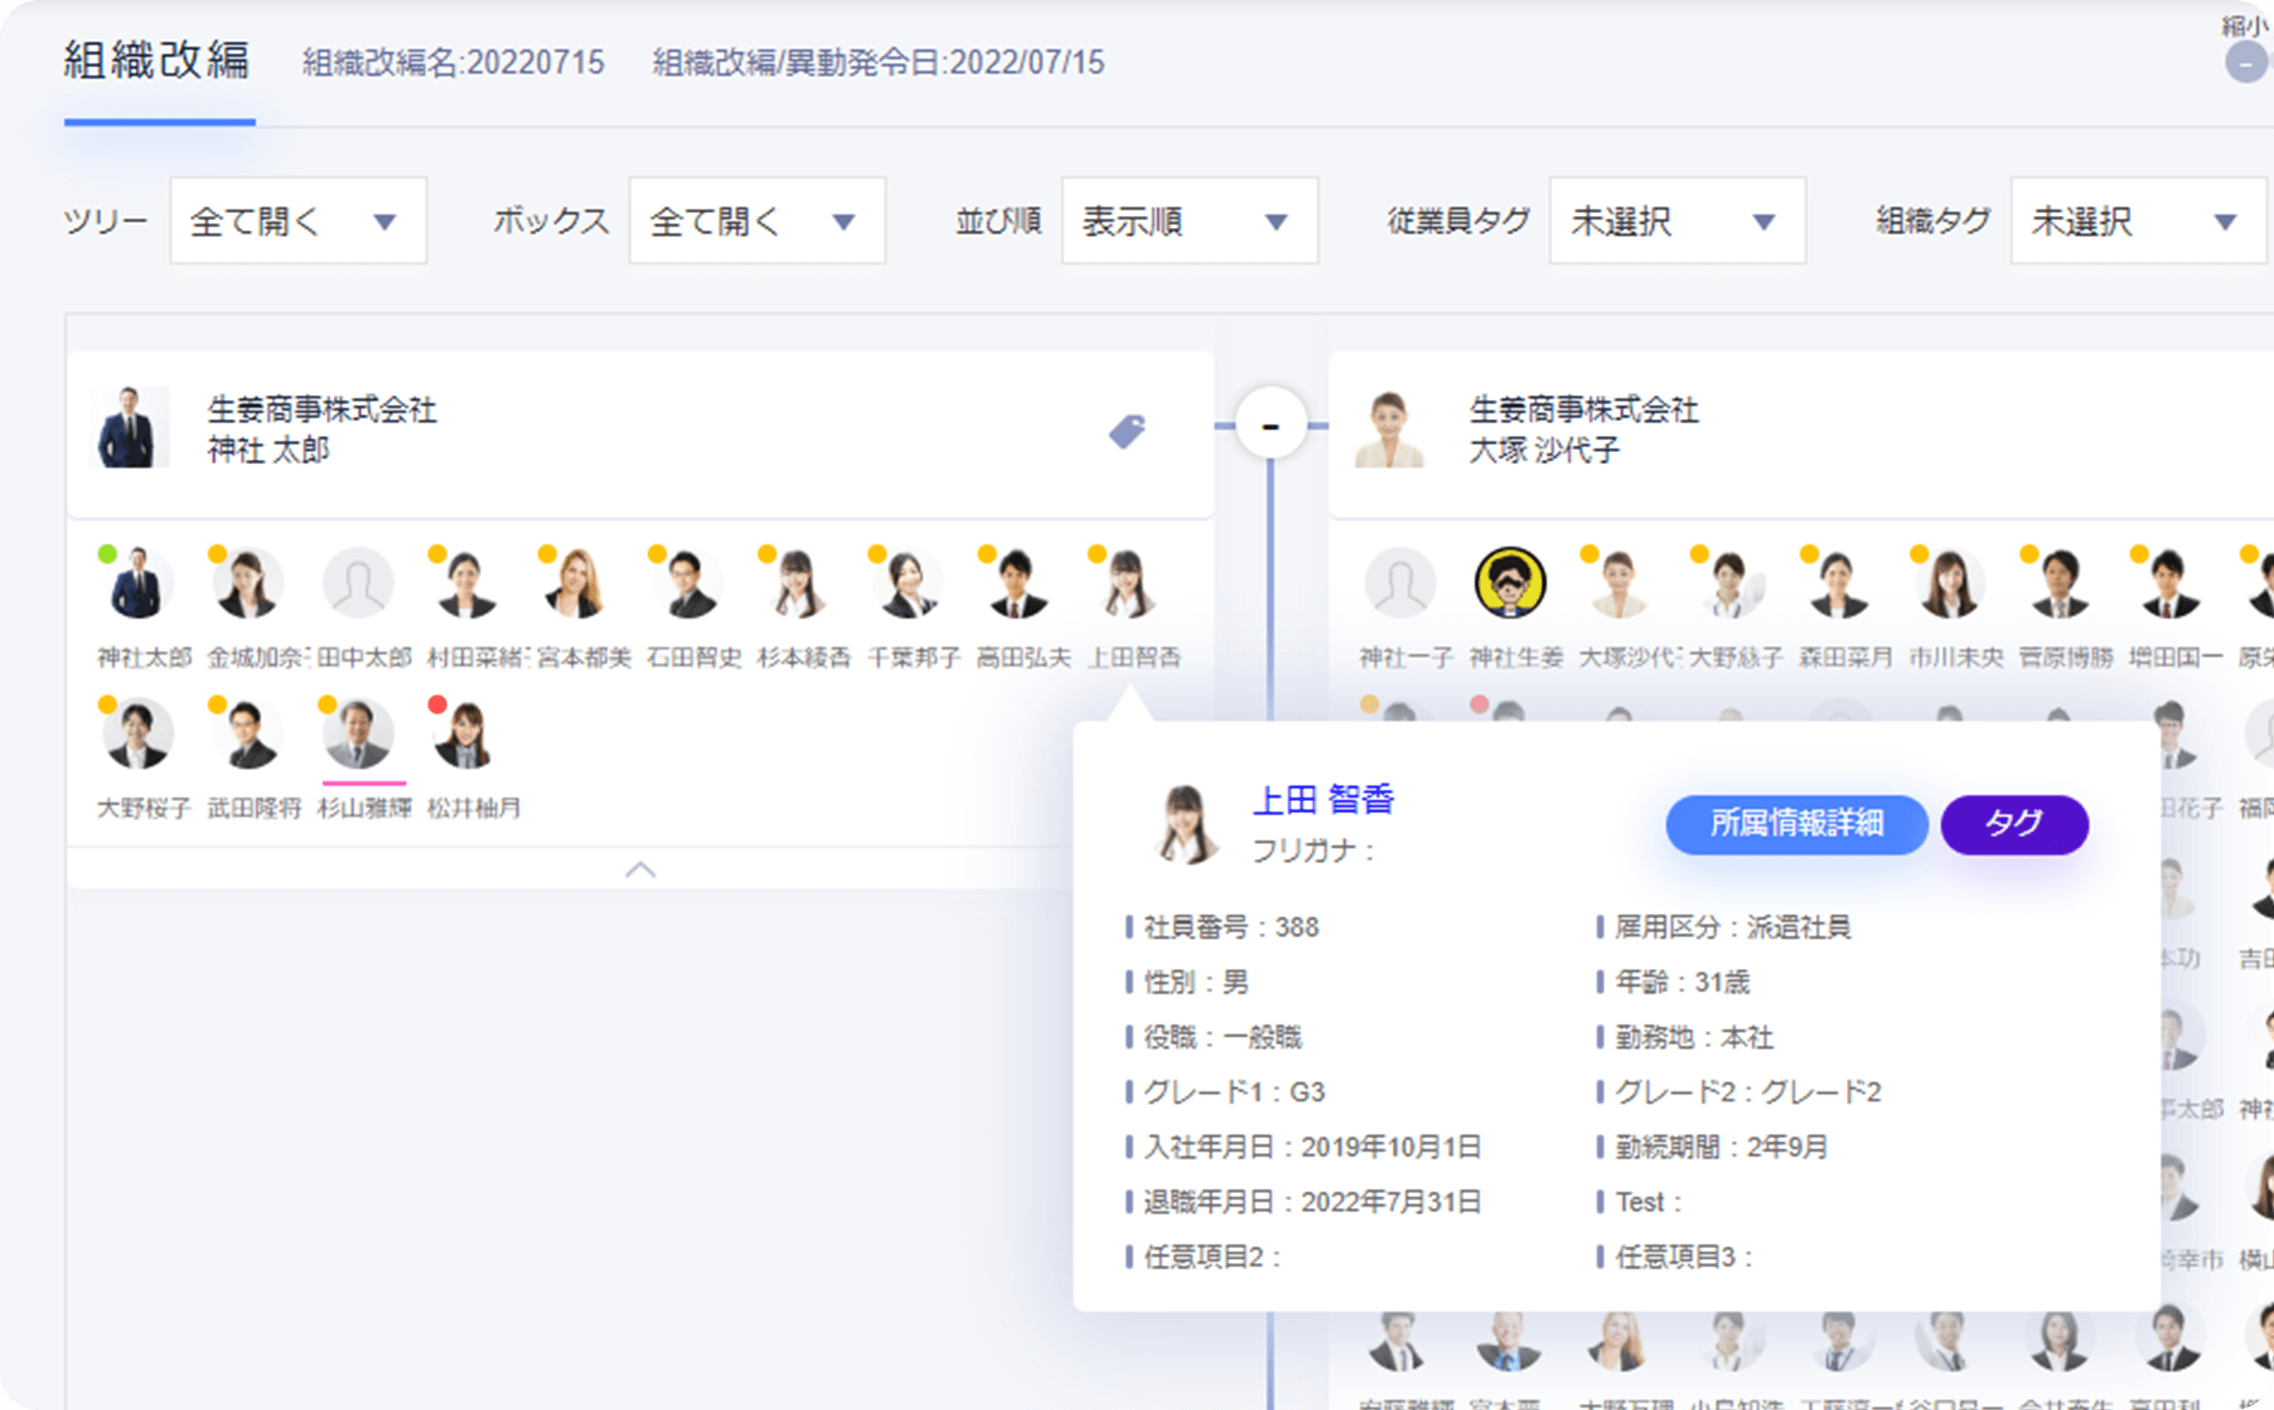Select the 組織改編 tab

pyautogui.click(x=158, y=62)
